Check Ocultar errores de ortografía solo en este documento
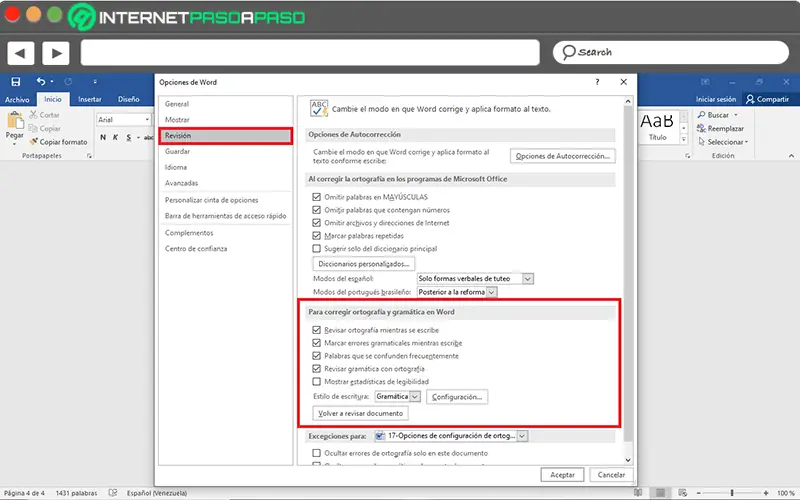This screenshot has height=500, width=800. point(316,453)
